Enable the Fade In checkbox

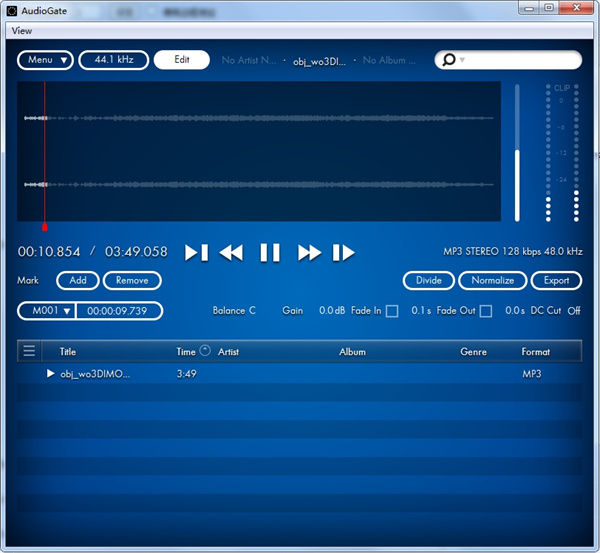pyautogui.click(x=392, y=311)
